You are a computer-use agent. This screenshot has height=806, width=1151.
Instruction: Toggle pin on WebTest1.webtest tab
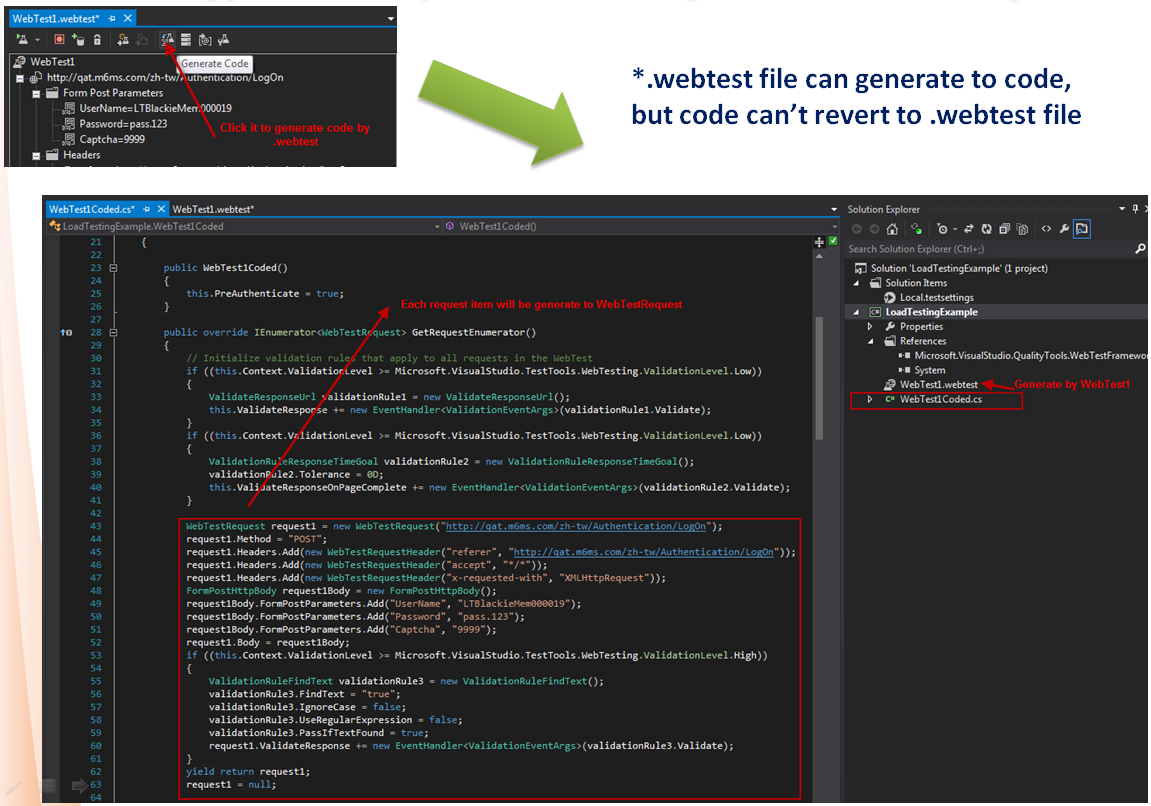112,19
